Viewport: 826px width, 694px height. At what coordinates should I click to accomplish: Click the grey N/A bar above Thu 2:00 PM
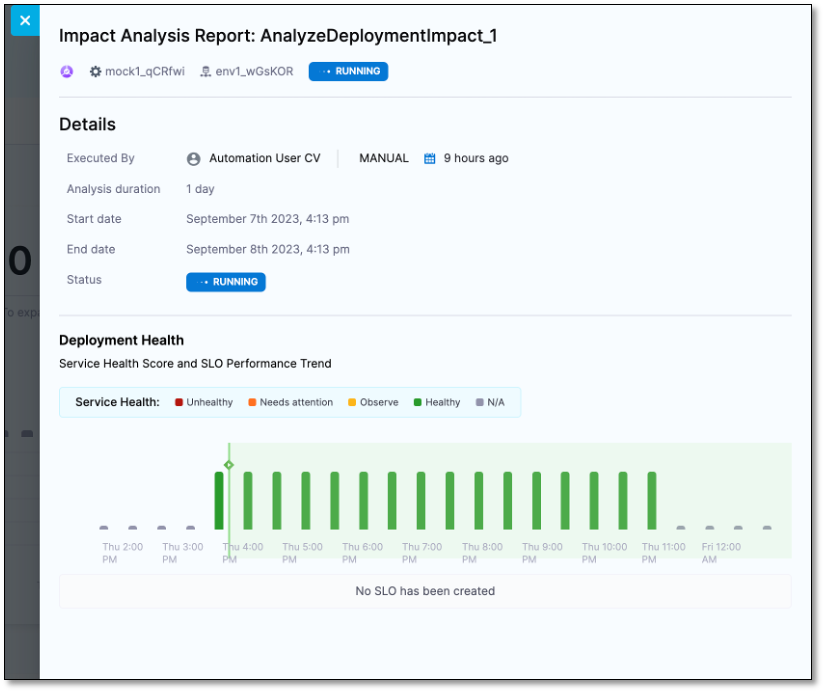[x=104, y=527]
